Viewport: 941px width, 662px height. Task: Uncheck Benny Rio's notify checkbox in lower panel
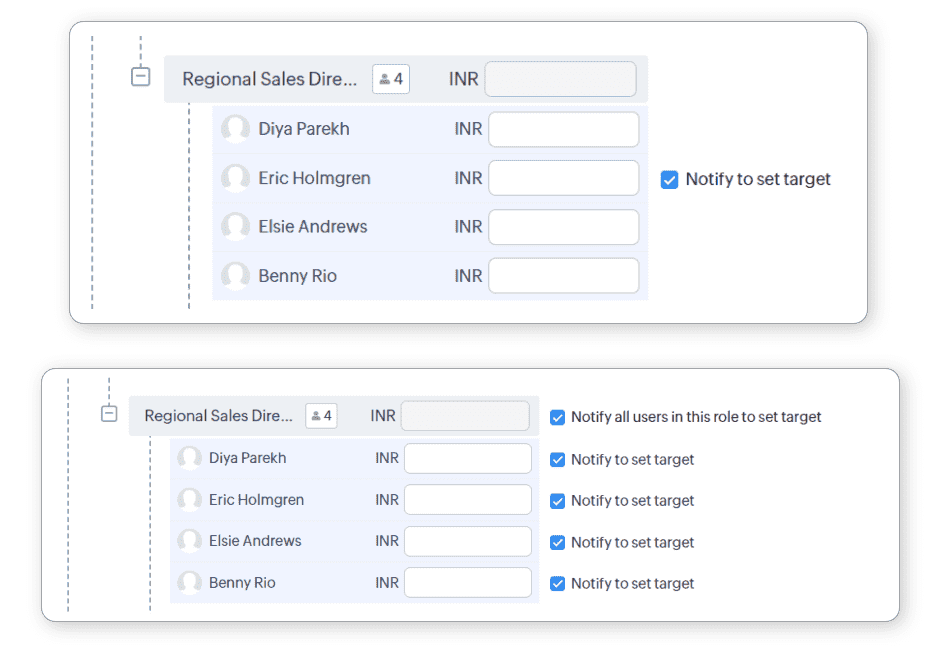(x=558, y=584)
